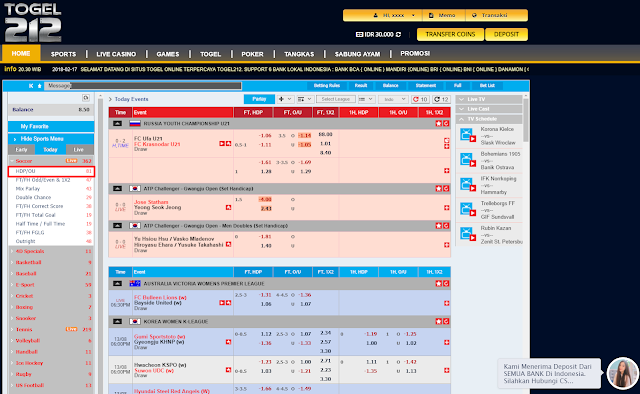The image size is (640, 394).
Task: Open live stream for FC Ufa U21
Action: click(222, 144)
